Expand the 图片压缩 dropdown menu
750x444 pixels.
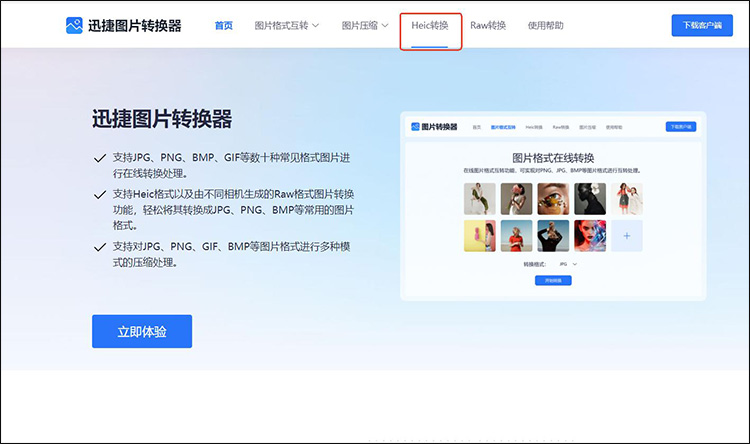coord(364,25)
